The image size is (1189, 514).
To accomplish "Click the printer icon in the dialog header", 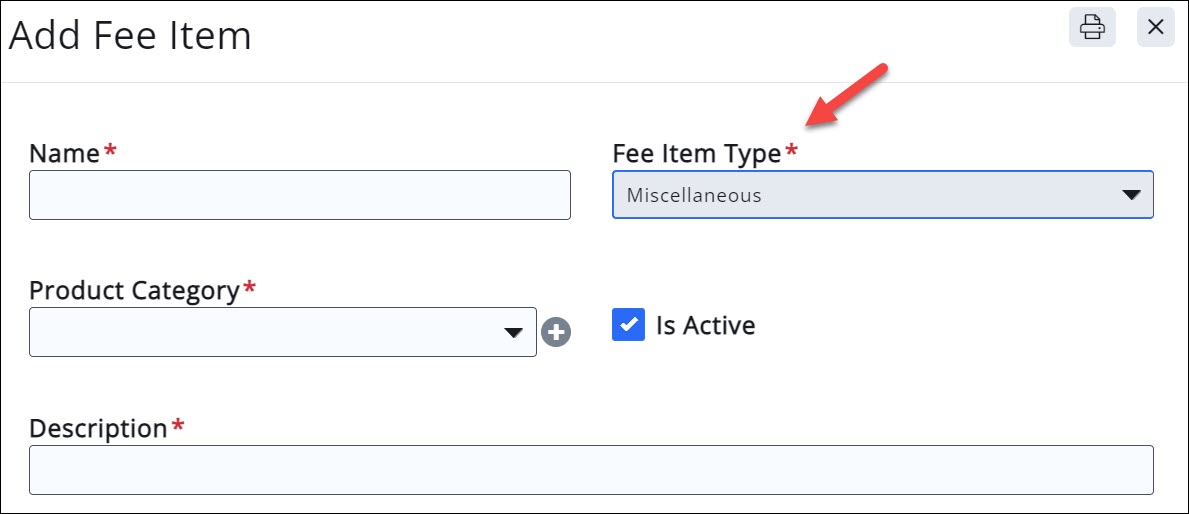I will 1092,27.
